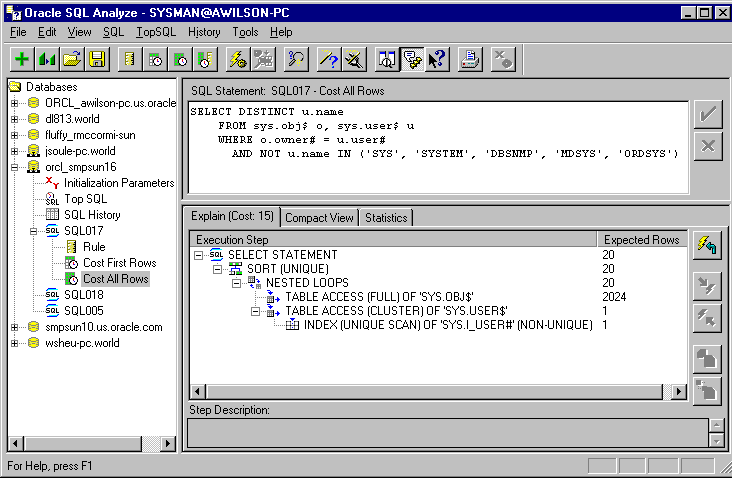The image size is (732, 478).
Task: Click the grayed-out X gear toolbar icon
Action: (x=503, y=59)
